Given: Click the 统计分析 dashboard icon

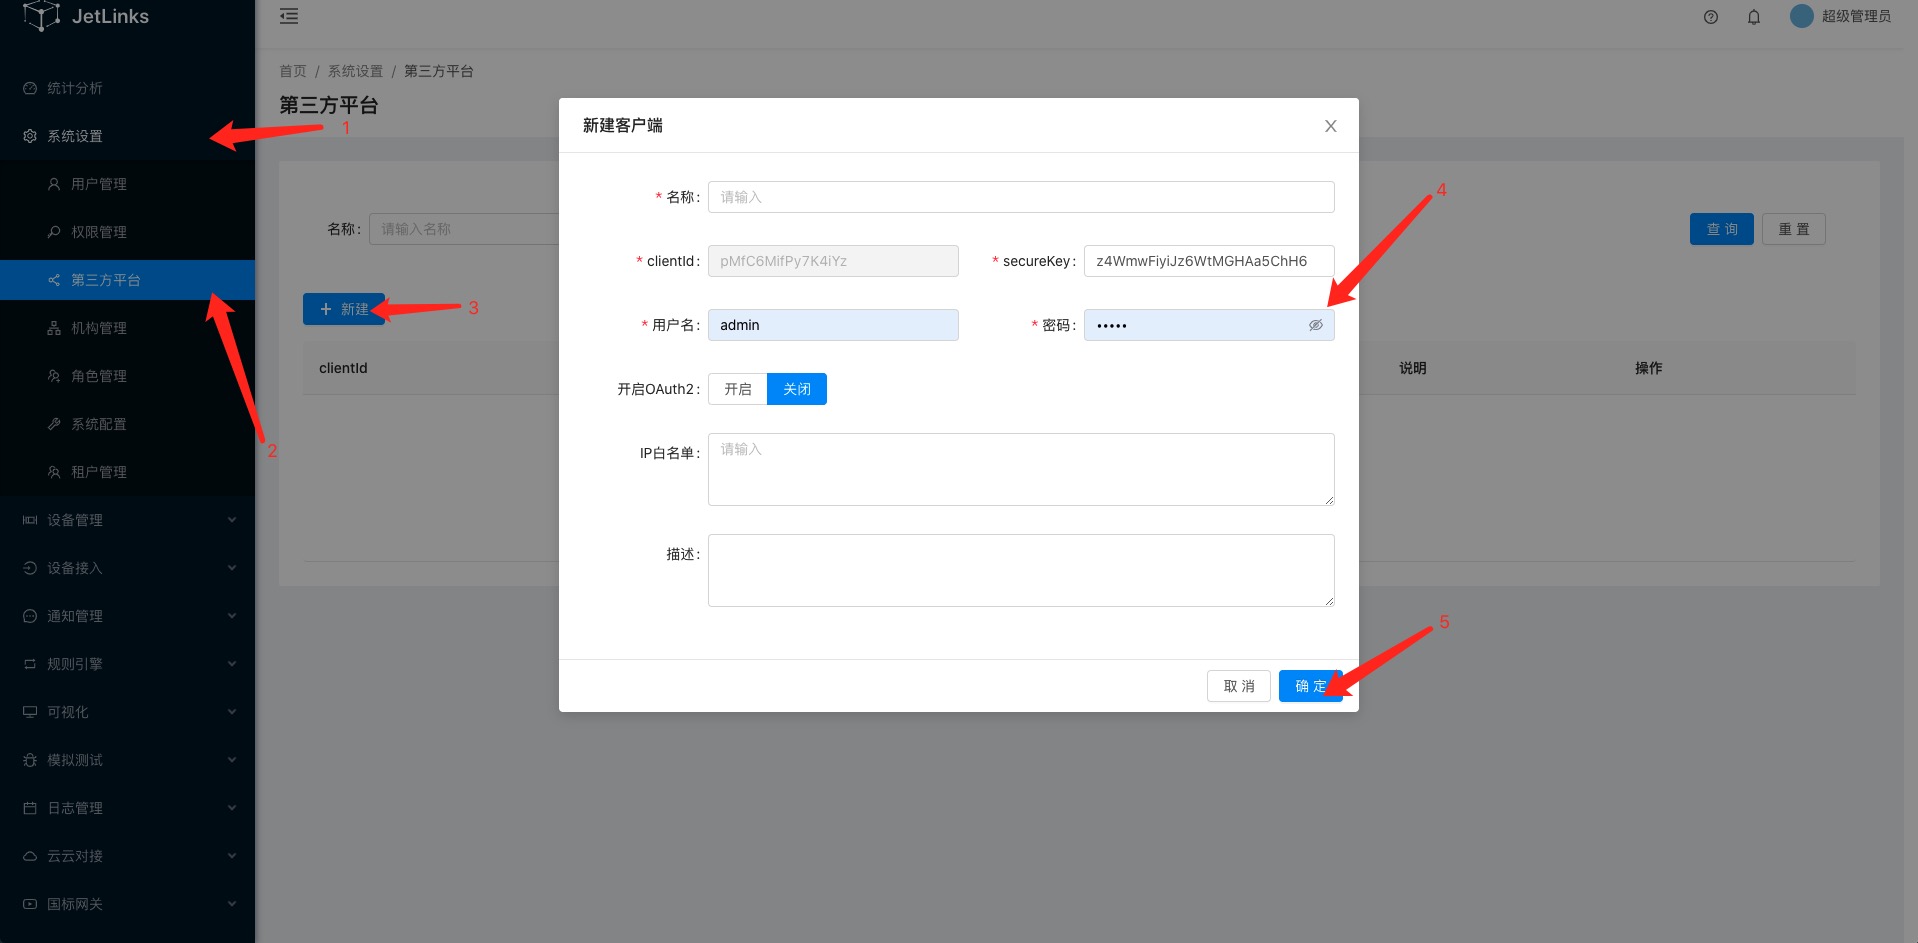Looking at the screenshot, I should [x=30, y=88].
